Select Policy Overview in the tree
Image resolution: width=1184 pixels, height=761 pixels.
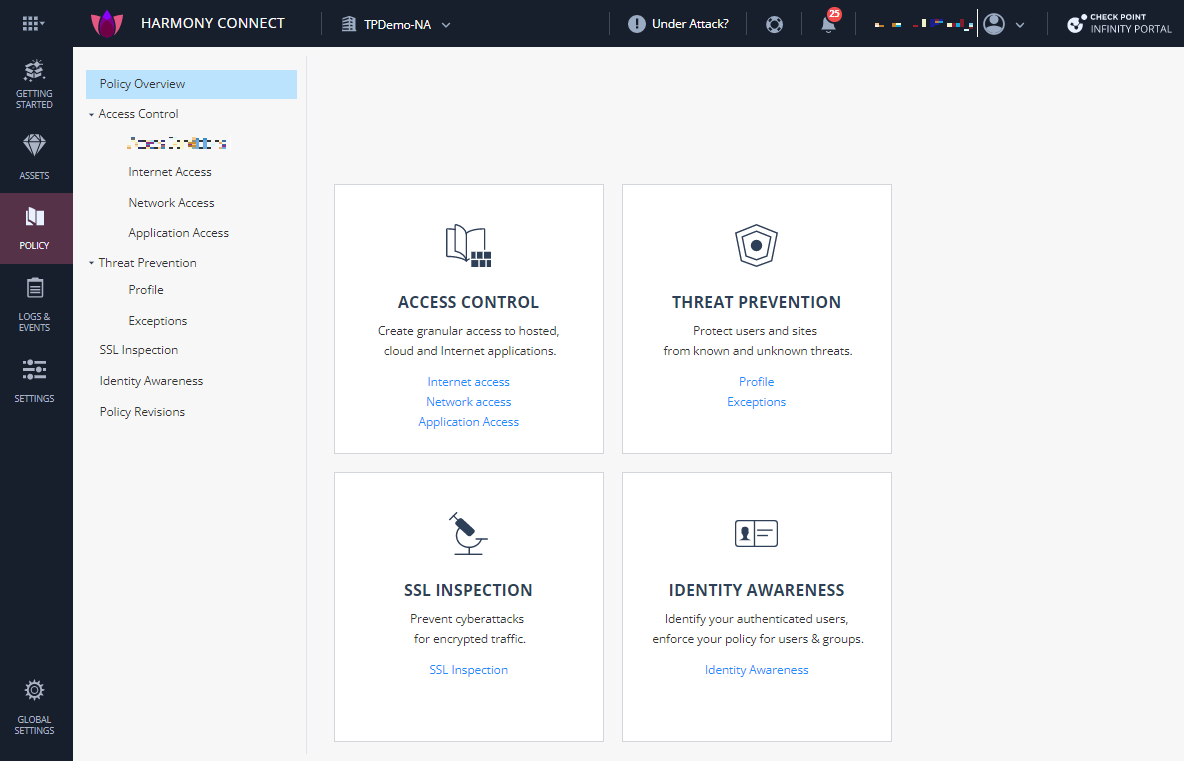191,84
